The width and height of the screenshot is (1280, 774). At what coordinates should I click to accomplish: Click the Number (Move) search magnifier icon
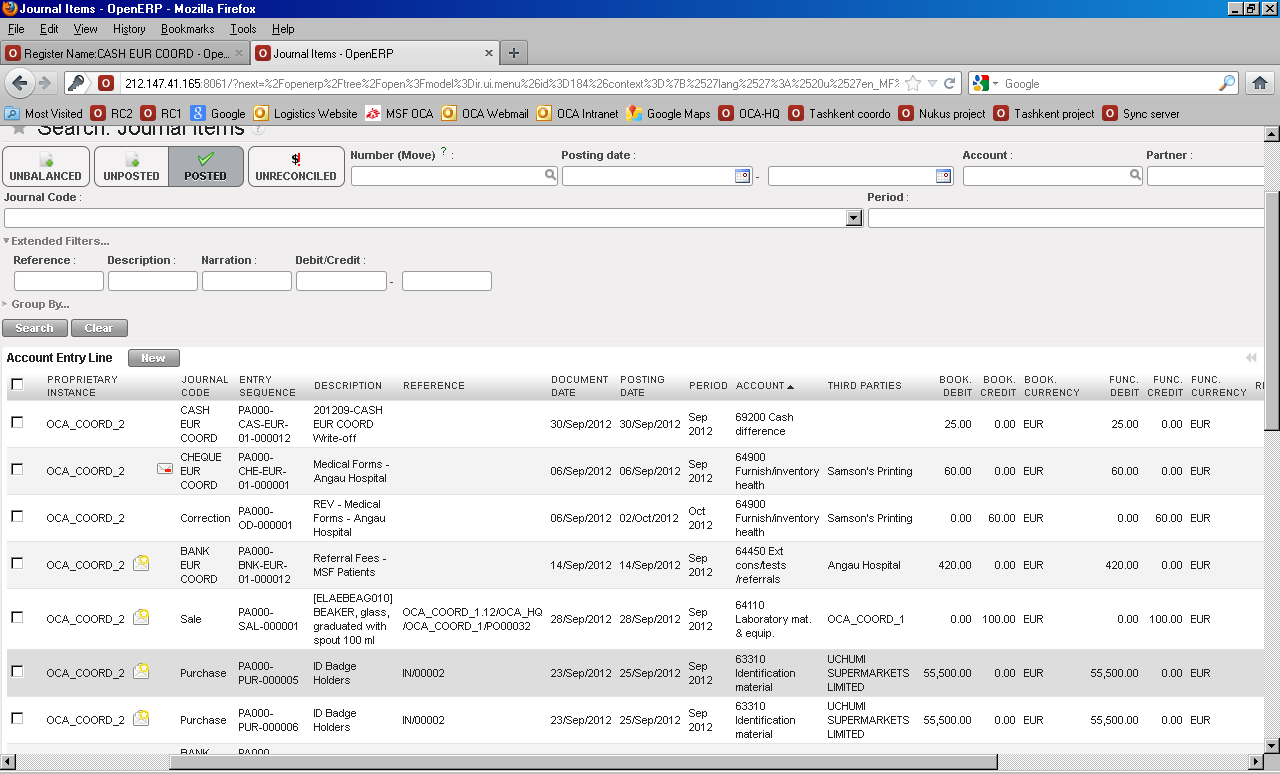[x=550, y=175]
